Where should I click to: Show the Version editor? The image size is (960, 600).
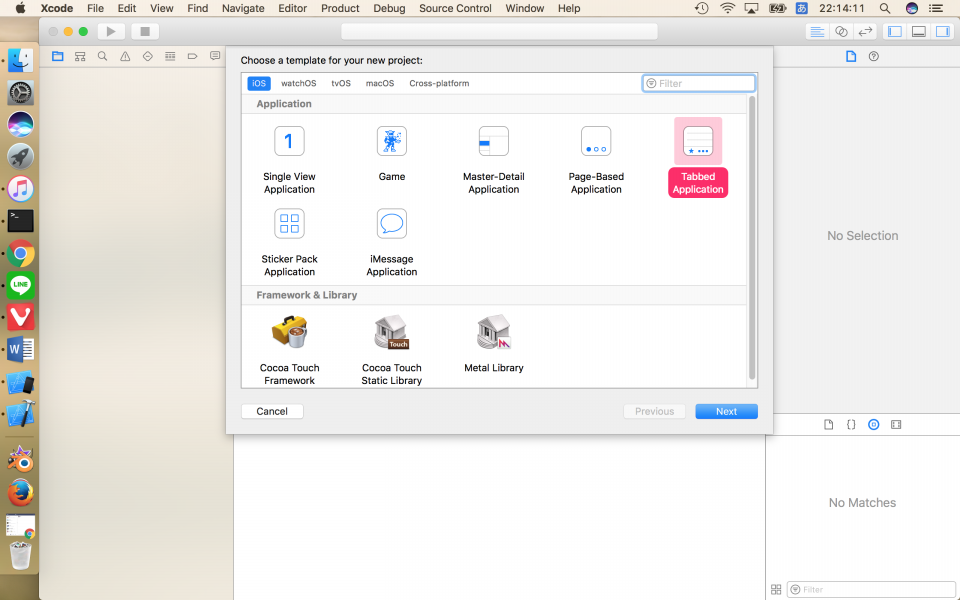pos(865,32)
